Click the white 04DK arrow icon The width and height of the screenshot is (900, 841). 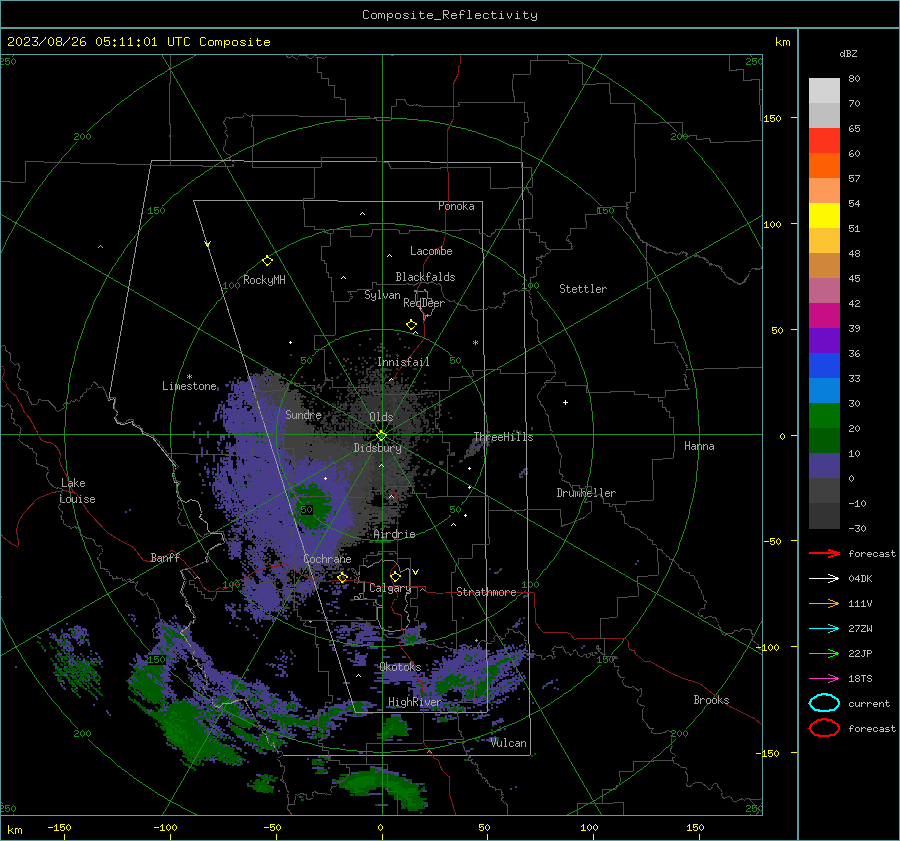[824, 578]
